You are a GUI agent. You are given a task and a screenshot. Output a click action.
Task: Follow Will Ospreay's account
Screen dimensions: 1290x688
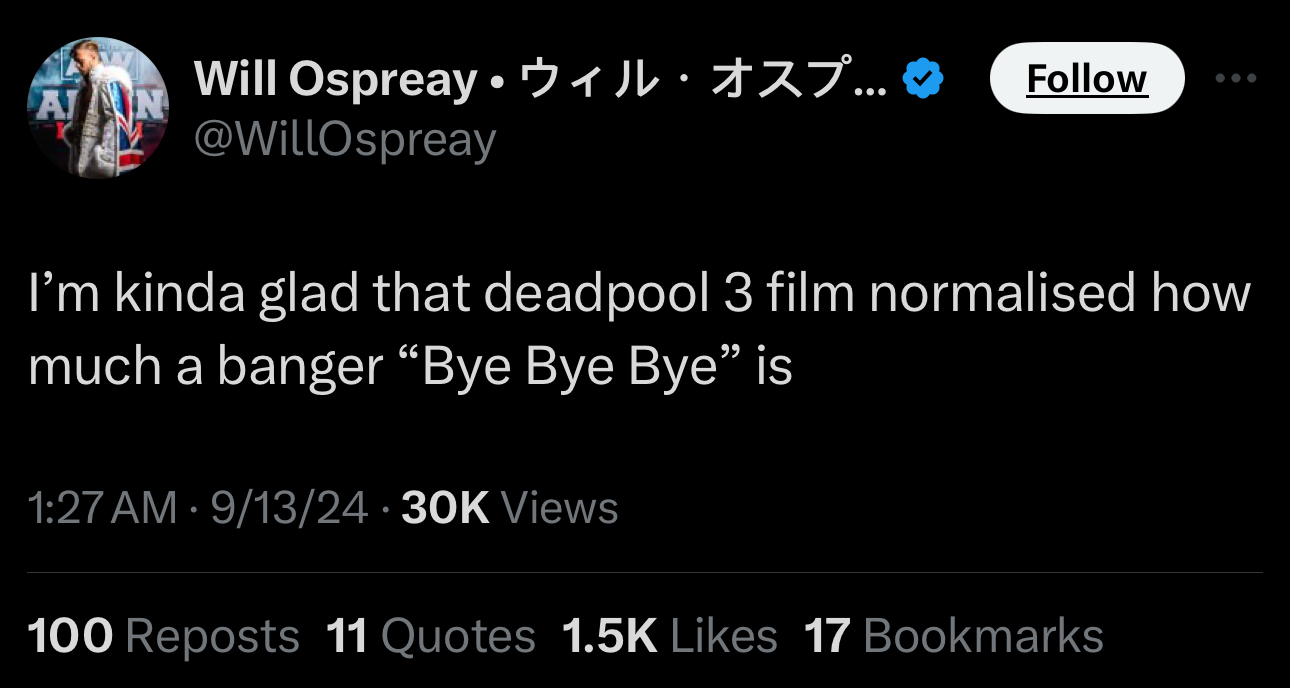[1087, 78]
